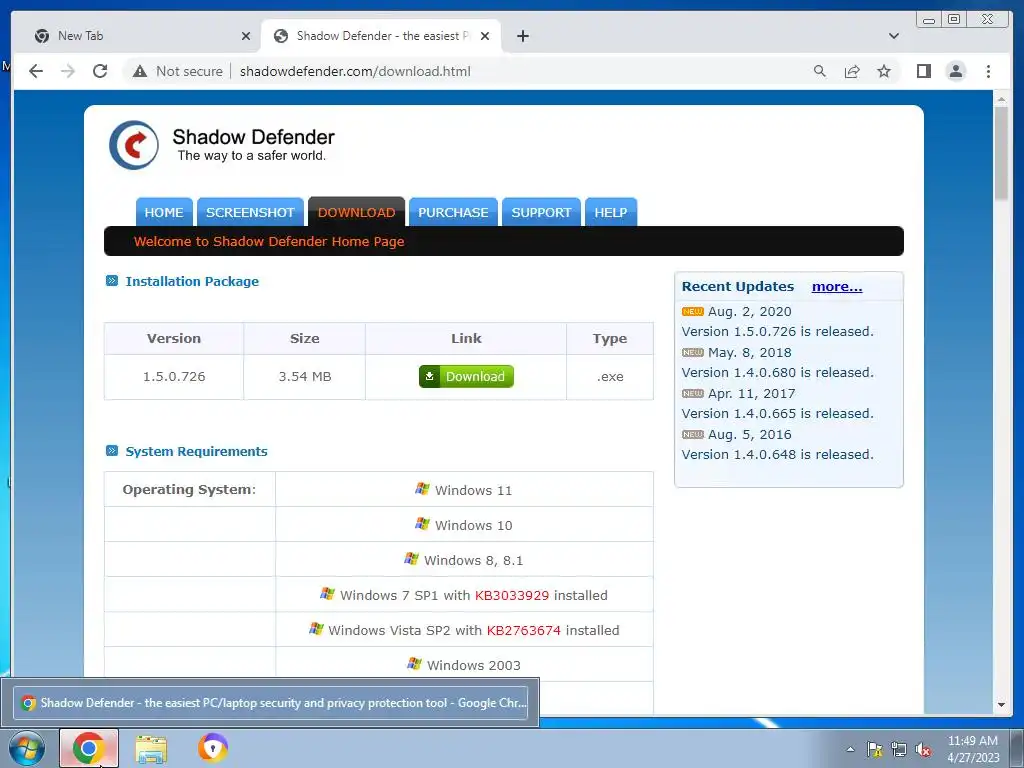Open the KB2763674 link

524,630
